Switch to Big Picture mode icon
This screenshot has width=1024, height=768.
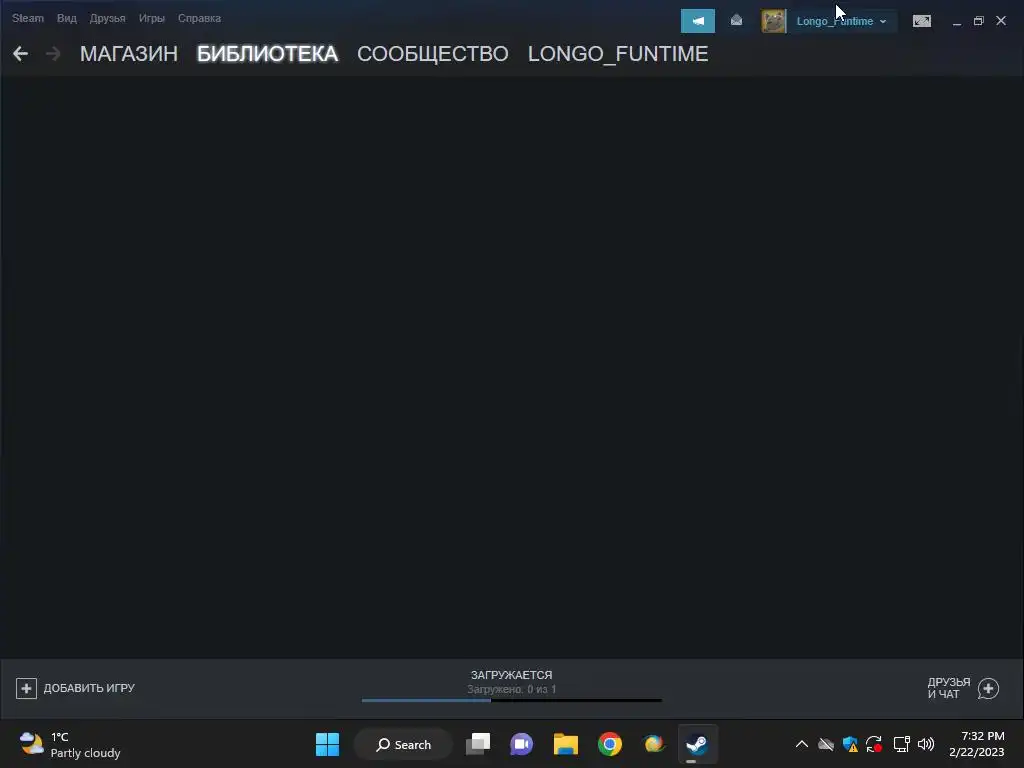[x=921, y=21]
